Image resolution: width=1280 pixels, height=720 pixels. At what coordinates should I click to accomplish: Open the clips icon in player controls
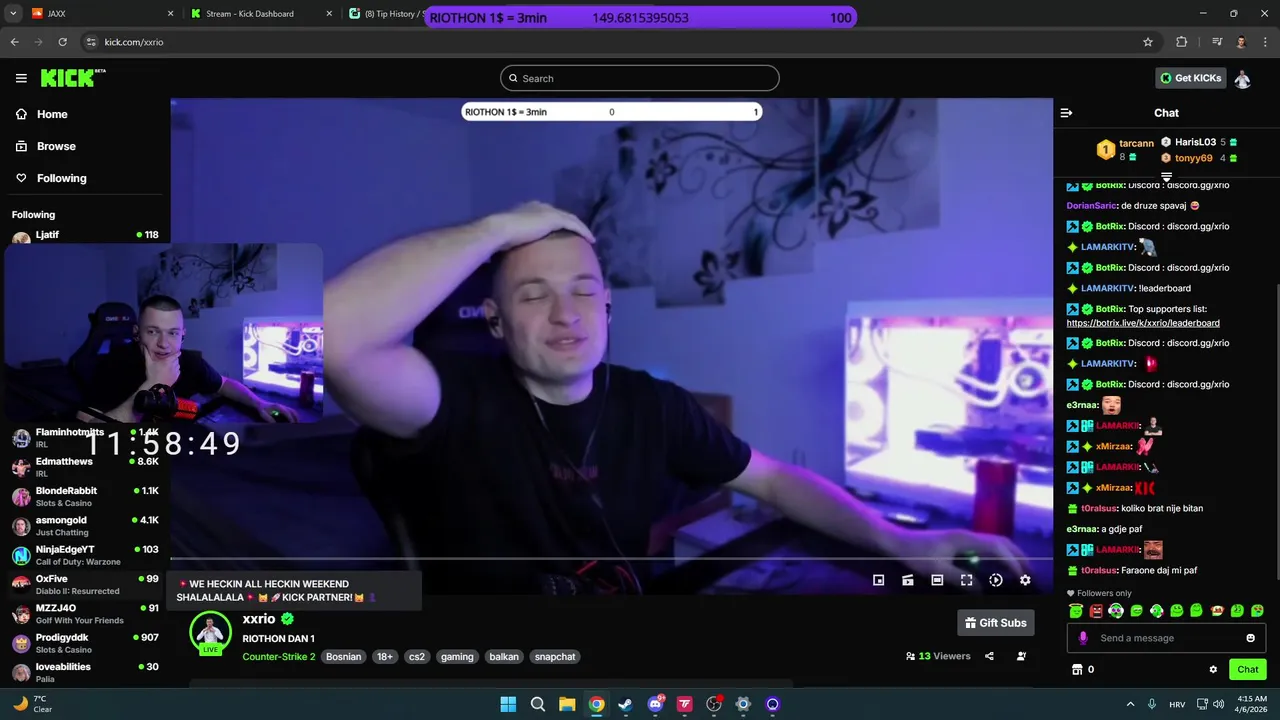click(x=908, y=580)
